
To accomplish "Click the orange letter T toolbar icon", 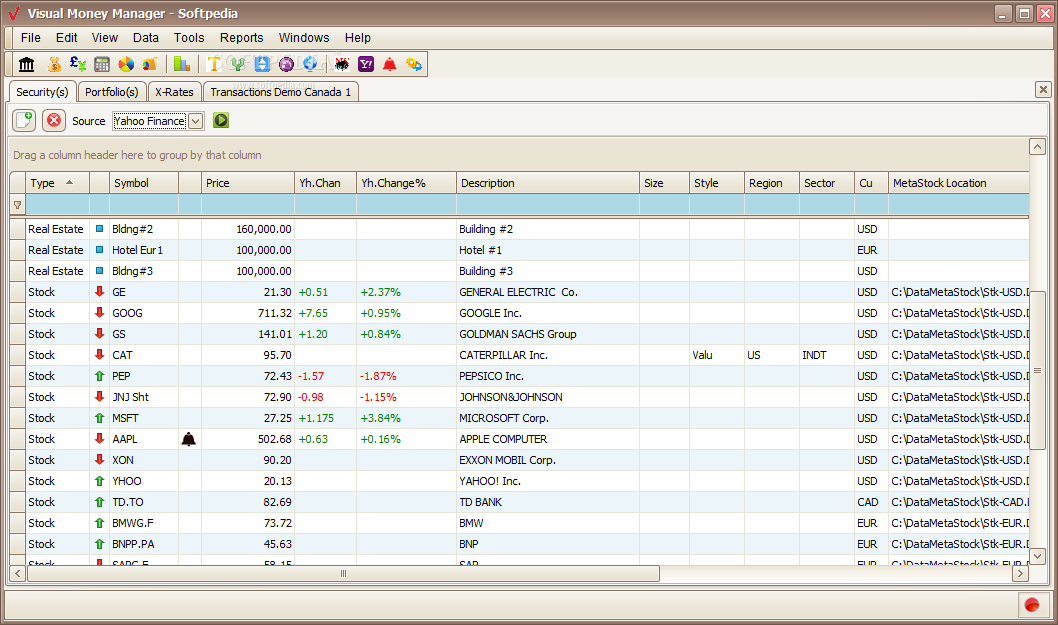I will [214, 64].
